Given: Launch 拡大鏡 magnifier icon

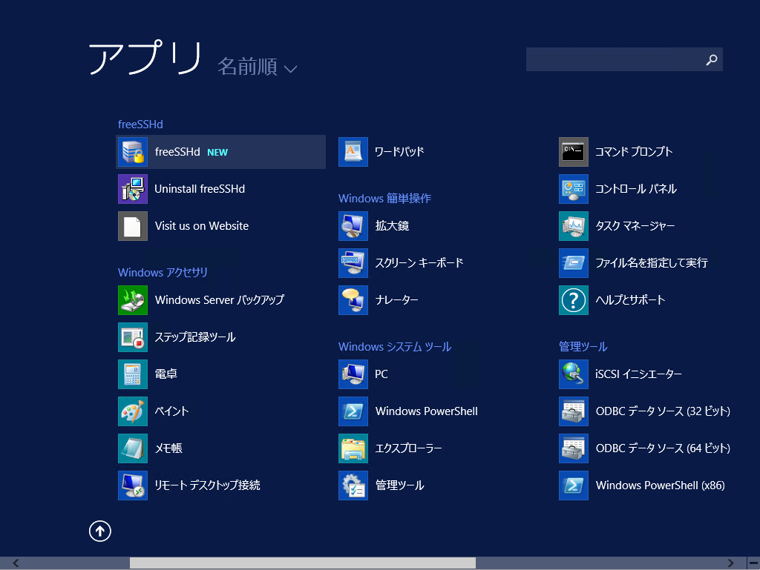Looking at the screenshot, I should [x=353, y=226].
